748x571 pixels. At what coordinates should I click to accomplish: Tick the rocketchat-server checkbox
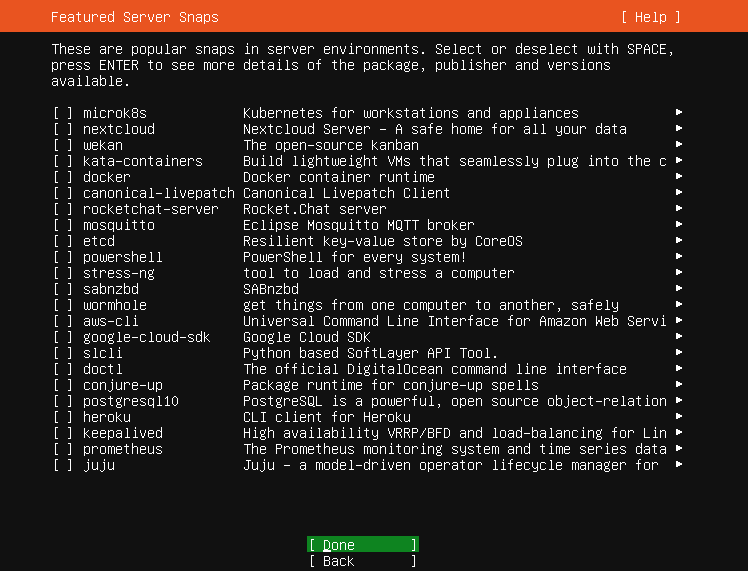coord(63,209)
